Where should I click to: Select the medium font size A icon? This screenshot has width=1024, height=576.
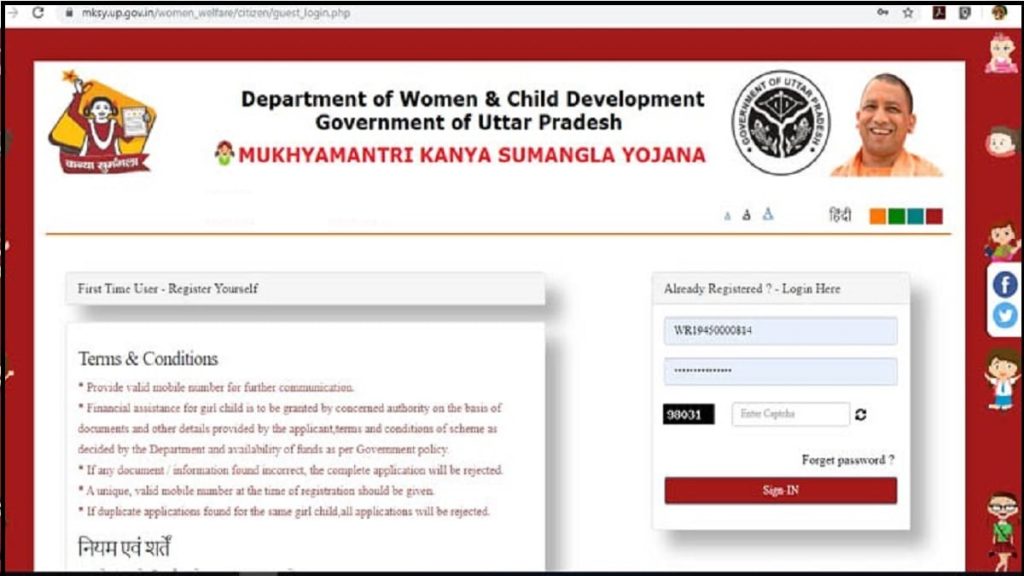pyautogui.click(x=746, y=215)
